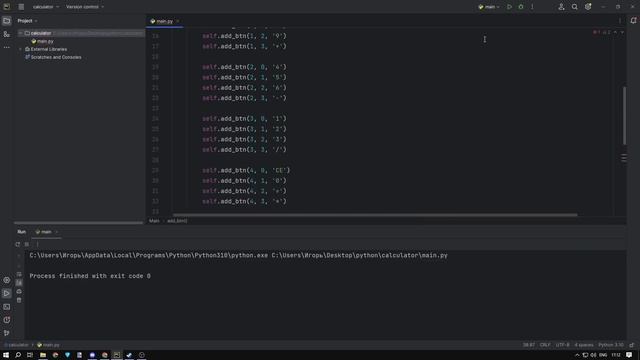The width and height of the screenshot is (640, 360).
Task: Open the main menu hamburger icon
Action: [21, 7]
